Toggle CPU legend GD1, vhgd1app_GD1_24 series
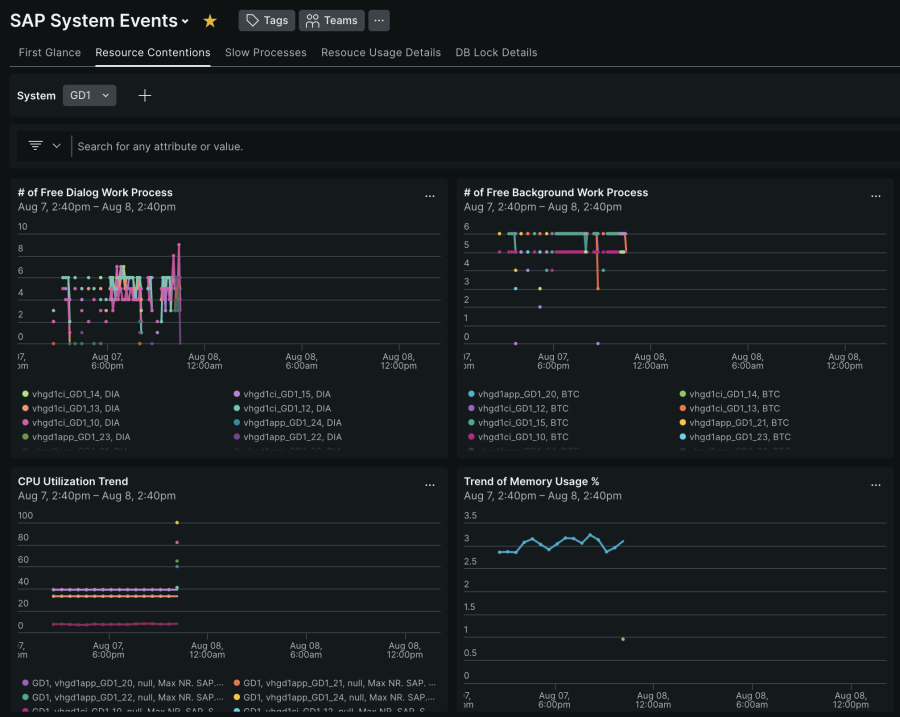The height and width of the screenshot is (717, 900). point(335,697)
